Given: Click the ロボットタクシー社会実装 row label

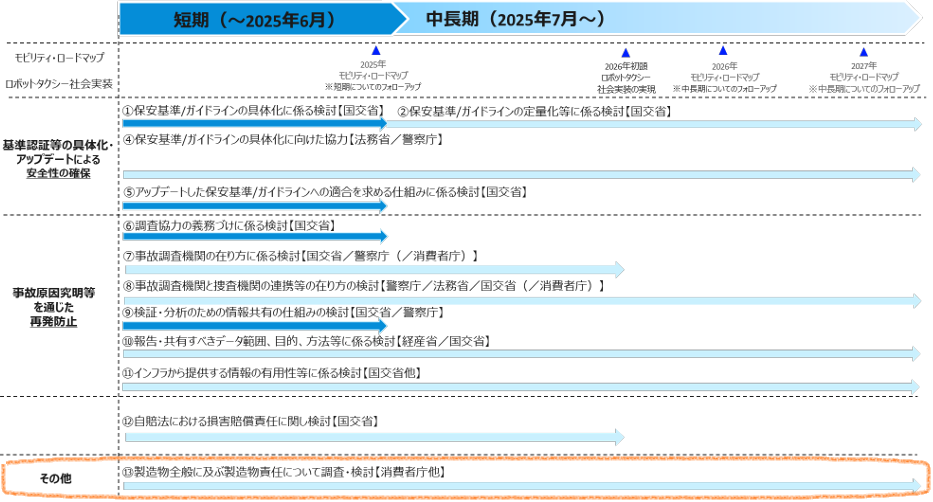Looking at the screenshot, I should click(58, 84).
